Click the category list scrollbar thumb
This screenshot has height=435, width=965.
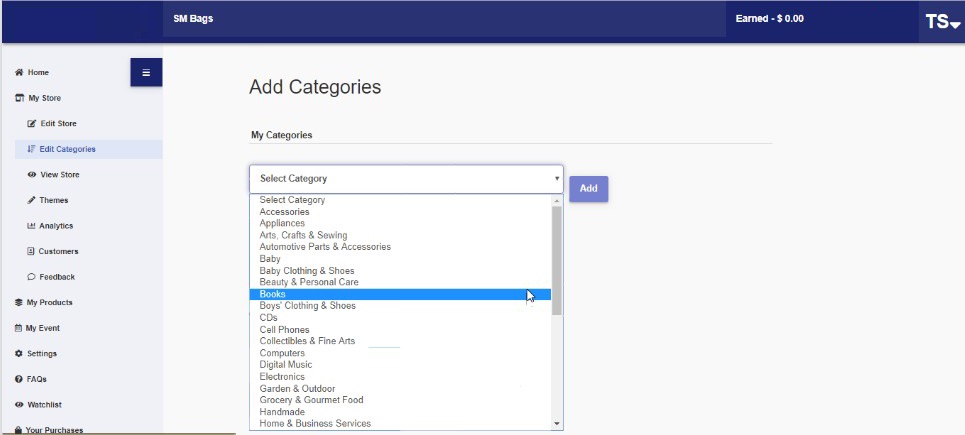click(x=557, y=260)
